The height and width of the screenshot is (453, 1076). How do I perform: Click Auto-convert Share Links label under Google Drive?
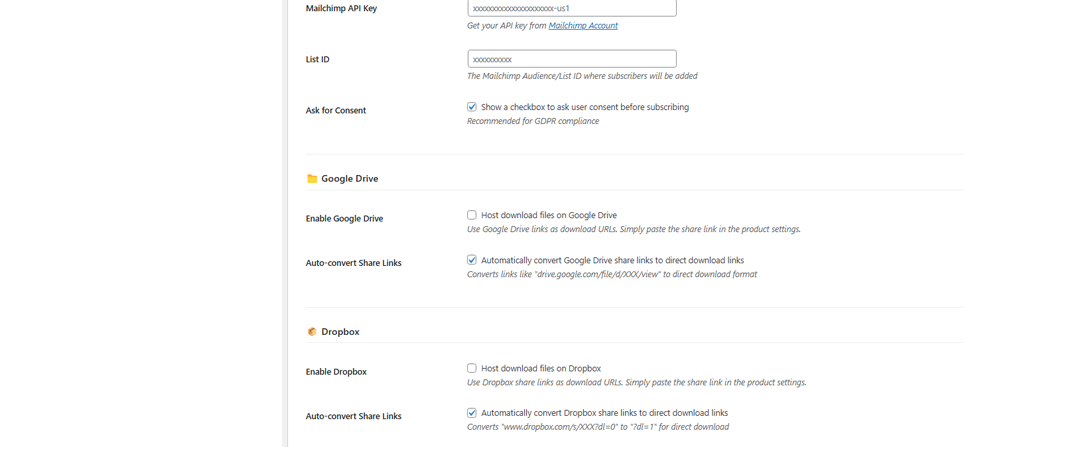coord(353,263)
